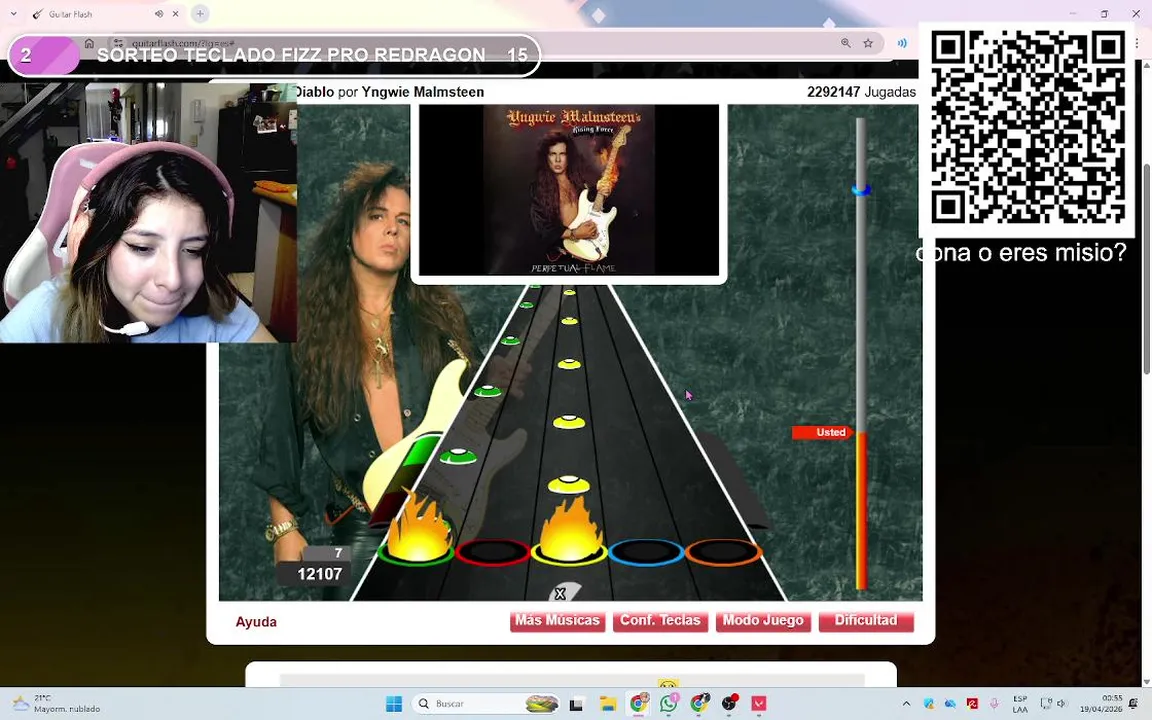Open the weather widget showing 21°C
This screenshot has height=720, width=1152.
(x=57, y=704)
